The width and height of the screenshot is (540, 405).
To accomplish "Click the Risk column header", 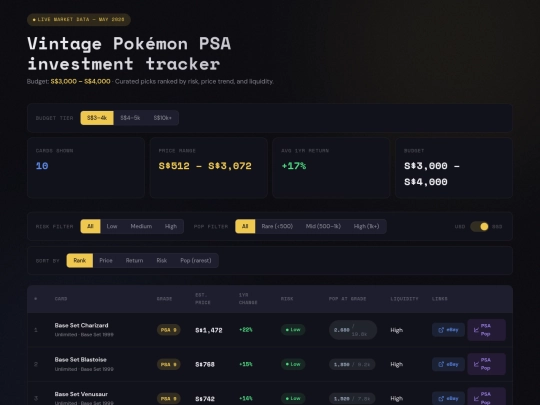I will pyautogui.click(x=287, y=299).
